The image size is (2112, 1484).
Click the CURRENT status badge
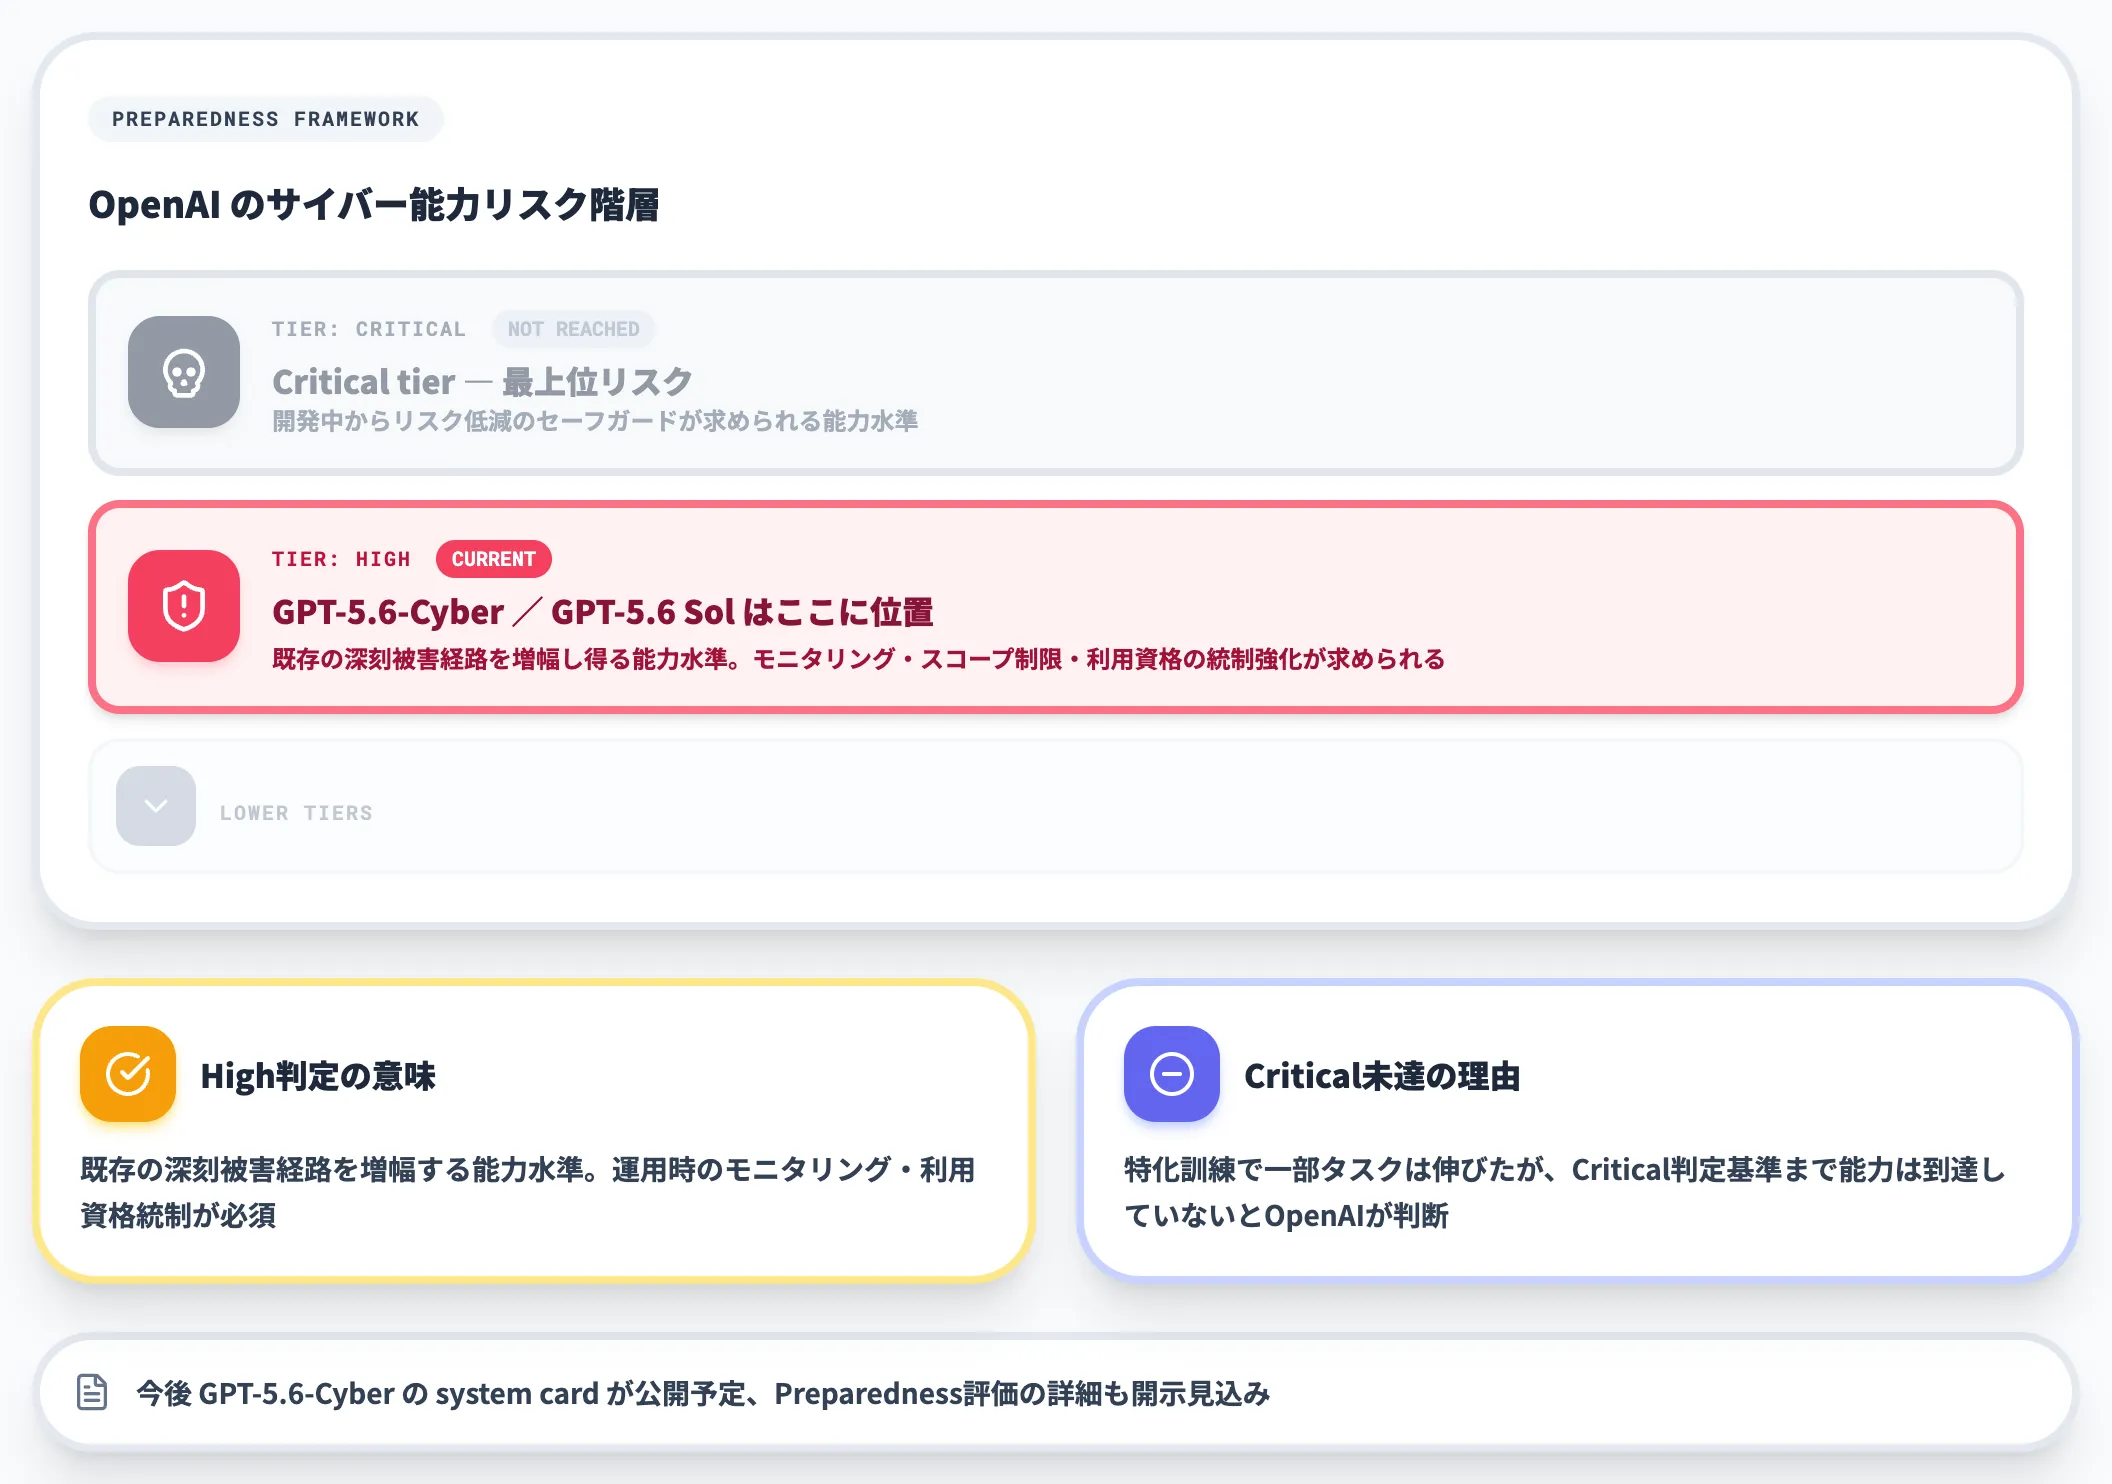click(494, 559)
